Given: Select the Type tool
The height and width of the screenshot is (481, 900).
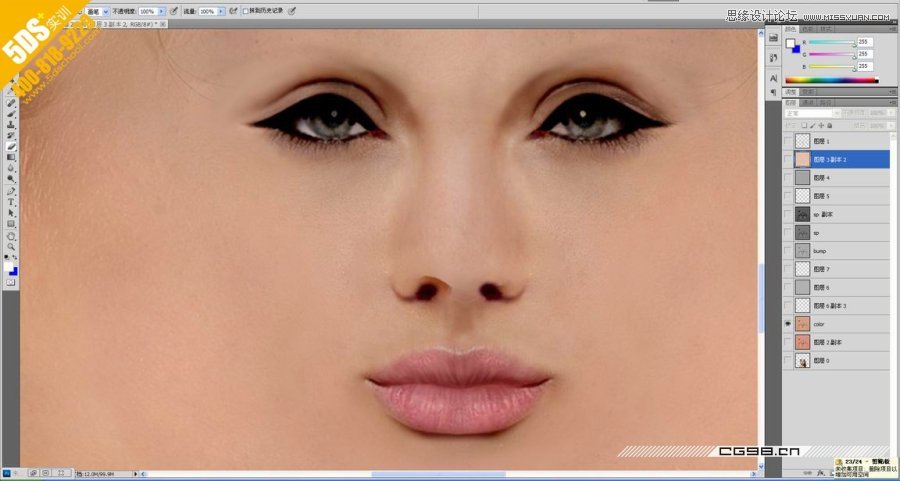Looking at the screenshot, I should pyautogui.click(x=11, y=203).
